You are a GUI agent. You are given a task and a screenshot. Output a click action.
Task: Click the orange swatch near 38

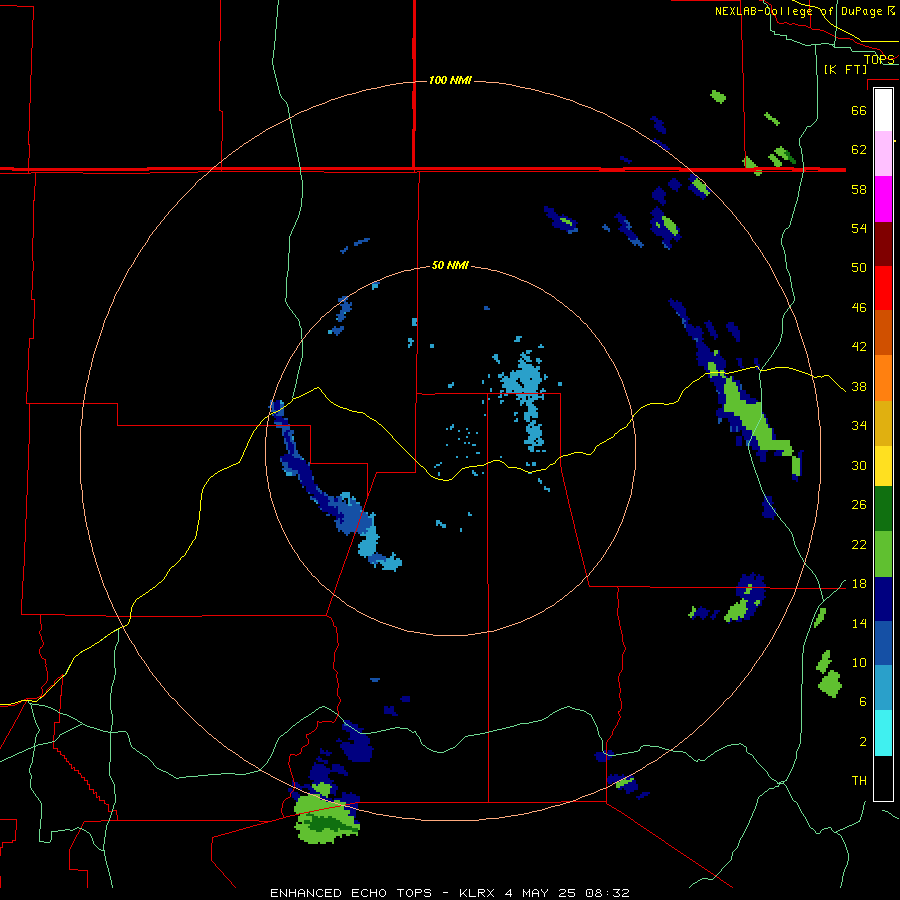883,378
